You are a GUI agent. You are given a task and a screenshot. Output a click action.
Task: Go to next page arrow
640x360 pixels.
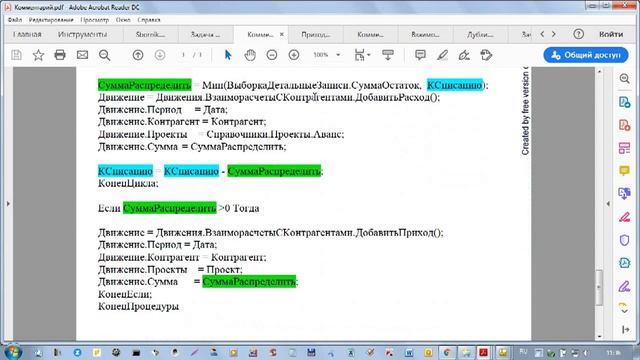160,55
